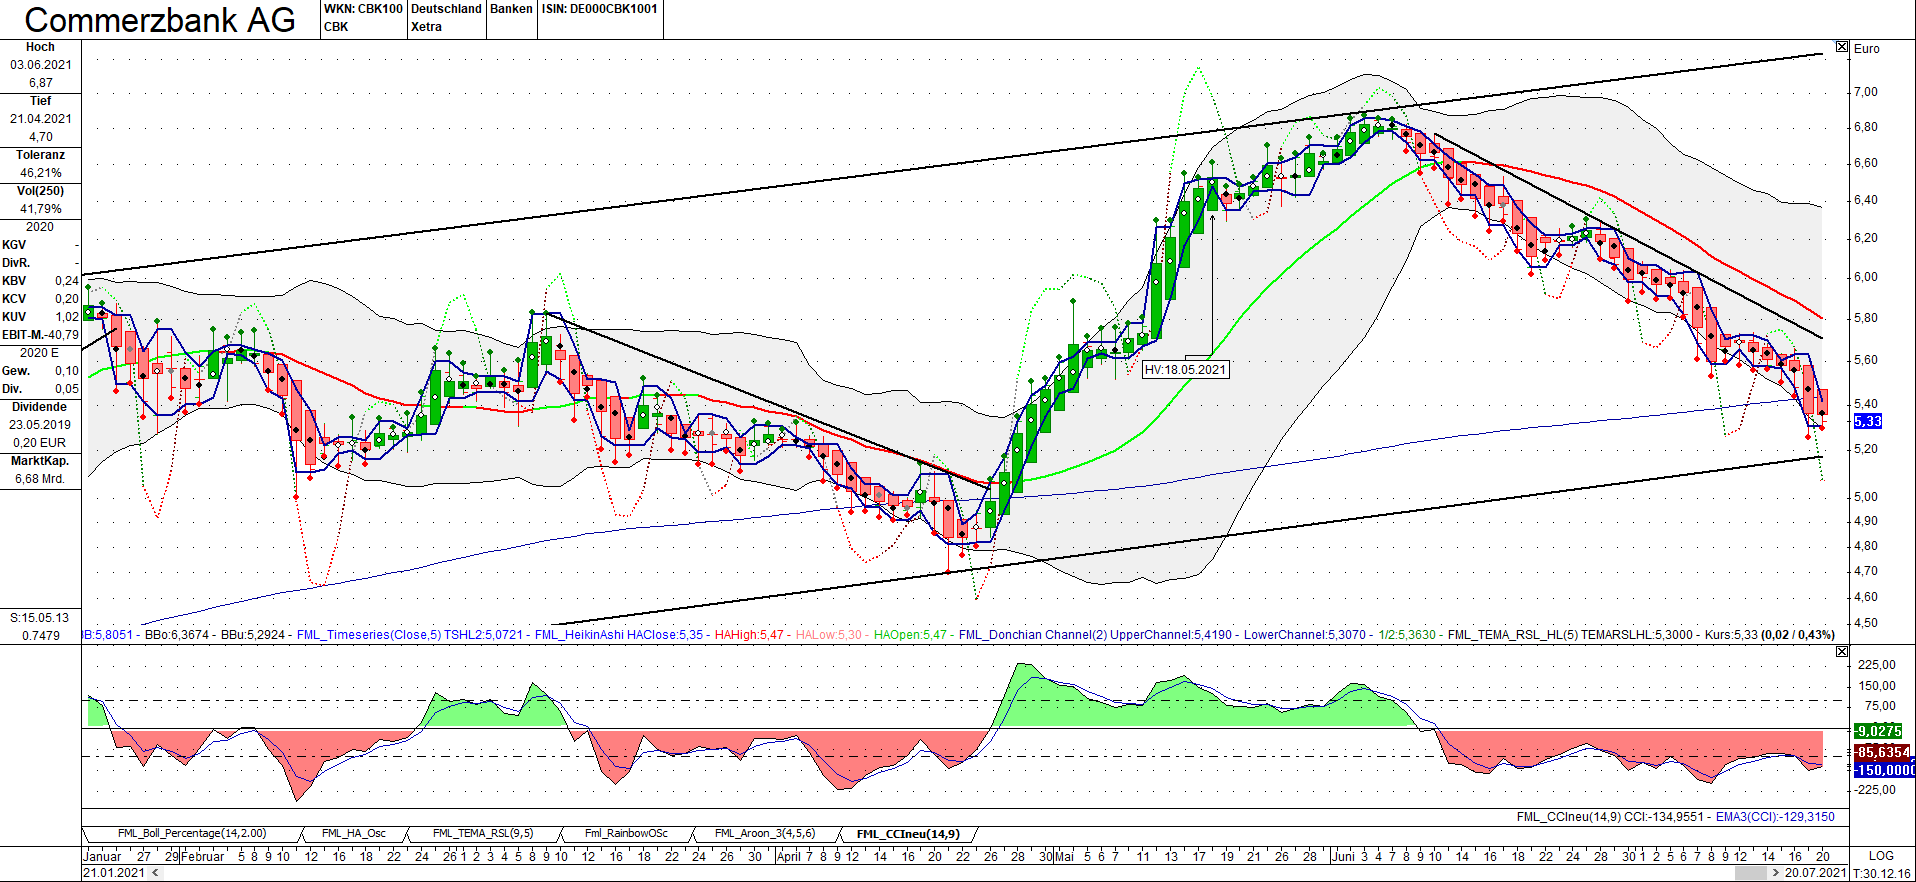The image size is (1916, 882).
Task: Click the Euro currency axis label
Action: [1867, 48]
